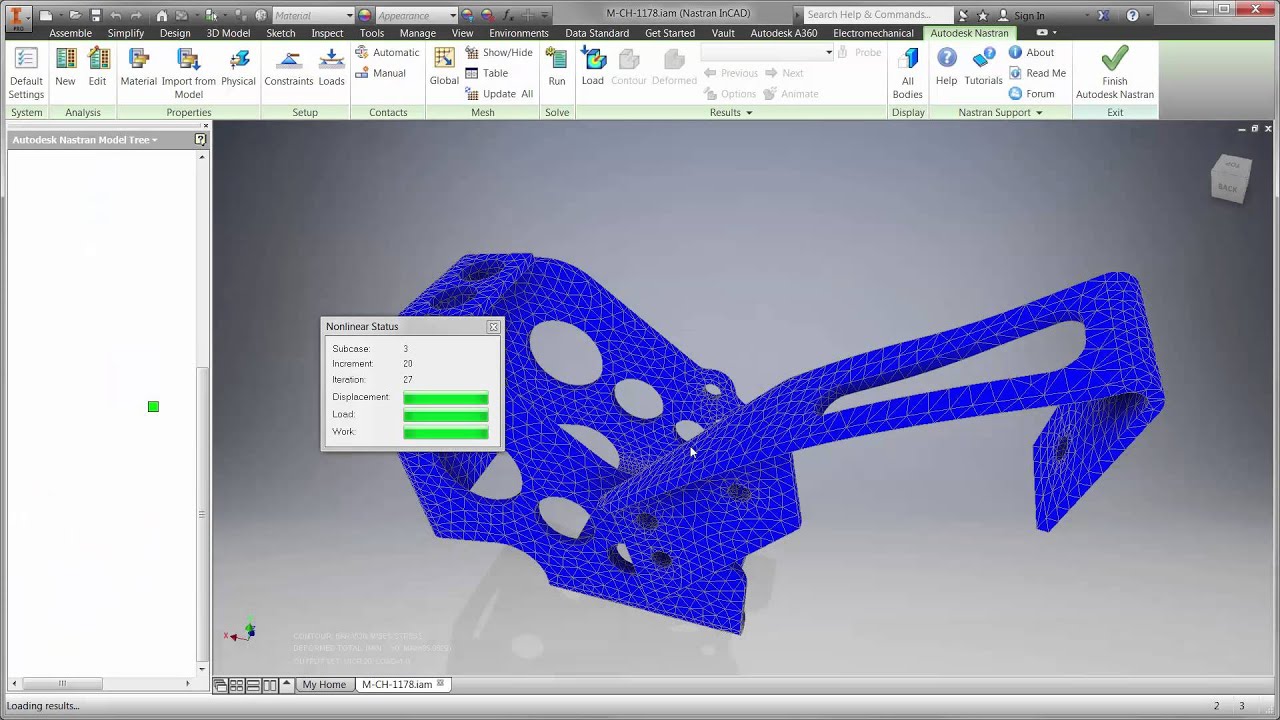The image size is (1280, 720).
Task: Switch to the 3D Model tab
Action: [228, 33]
